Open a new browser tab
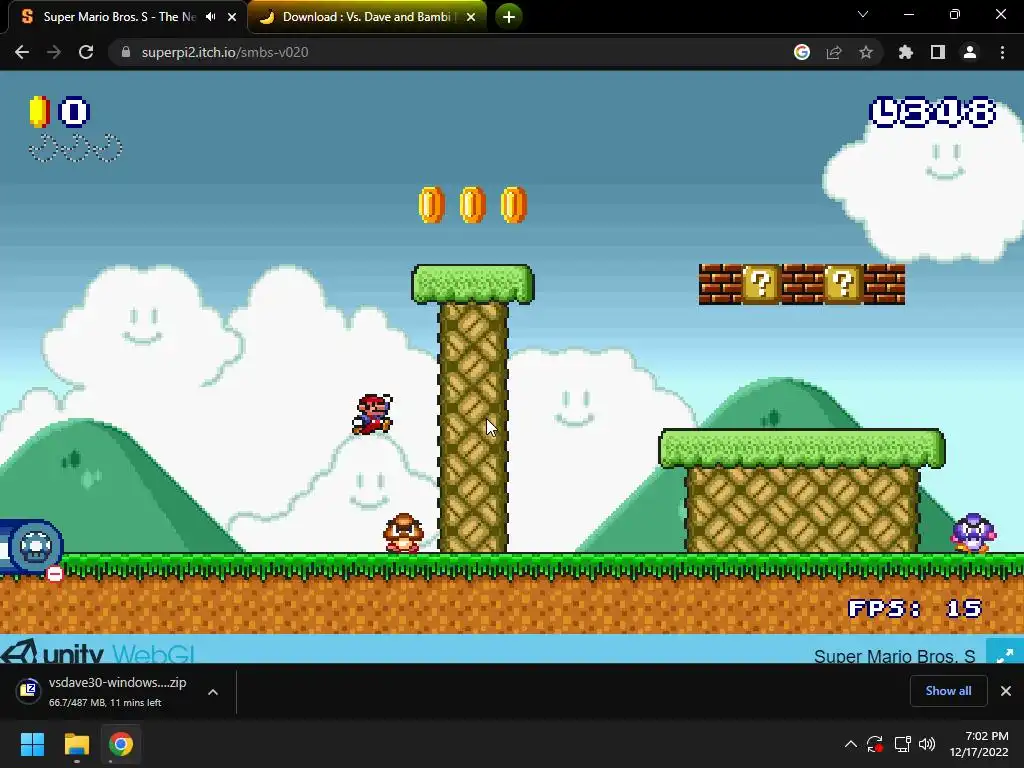The width and height of the screenshot is (1024, 768). (x=509, y=16)
